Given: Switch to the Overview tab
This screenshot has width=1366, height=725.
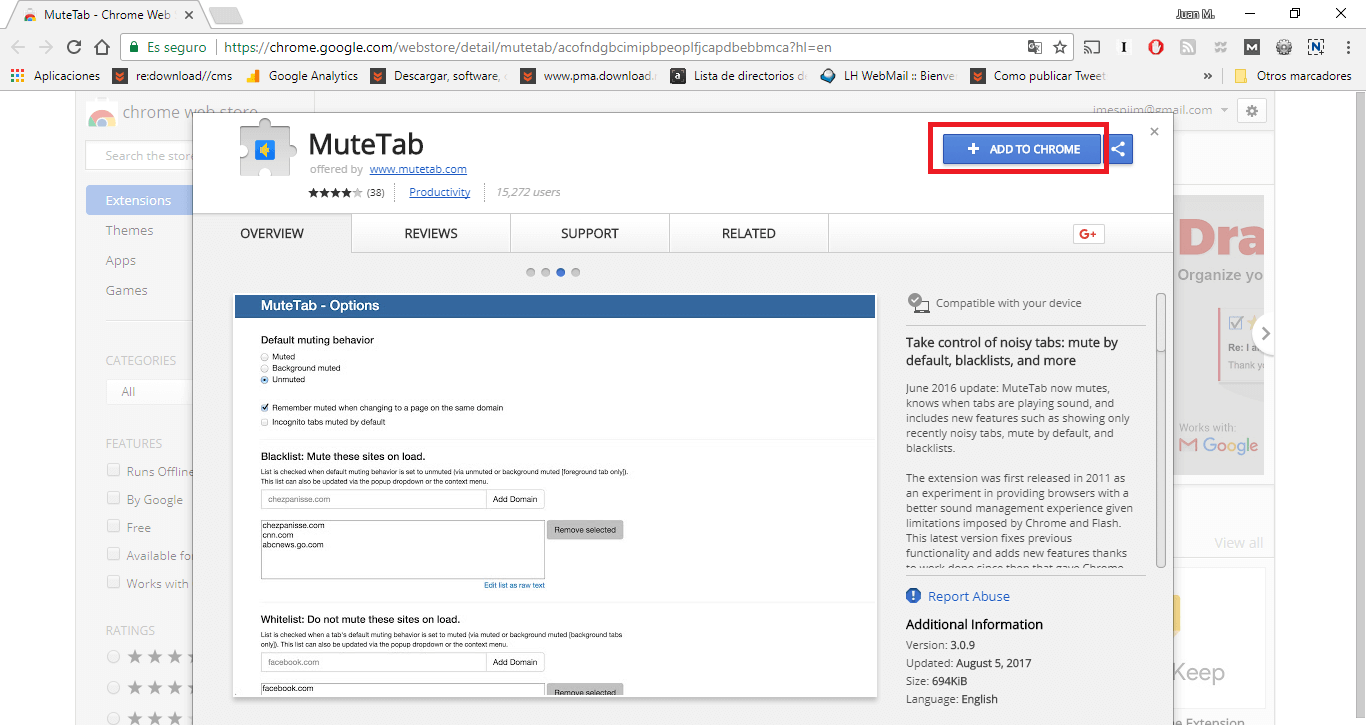Looking at the screenshot, I should click(272, 233).
